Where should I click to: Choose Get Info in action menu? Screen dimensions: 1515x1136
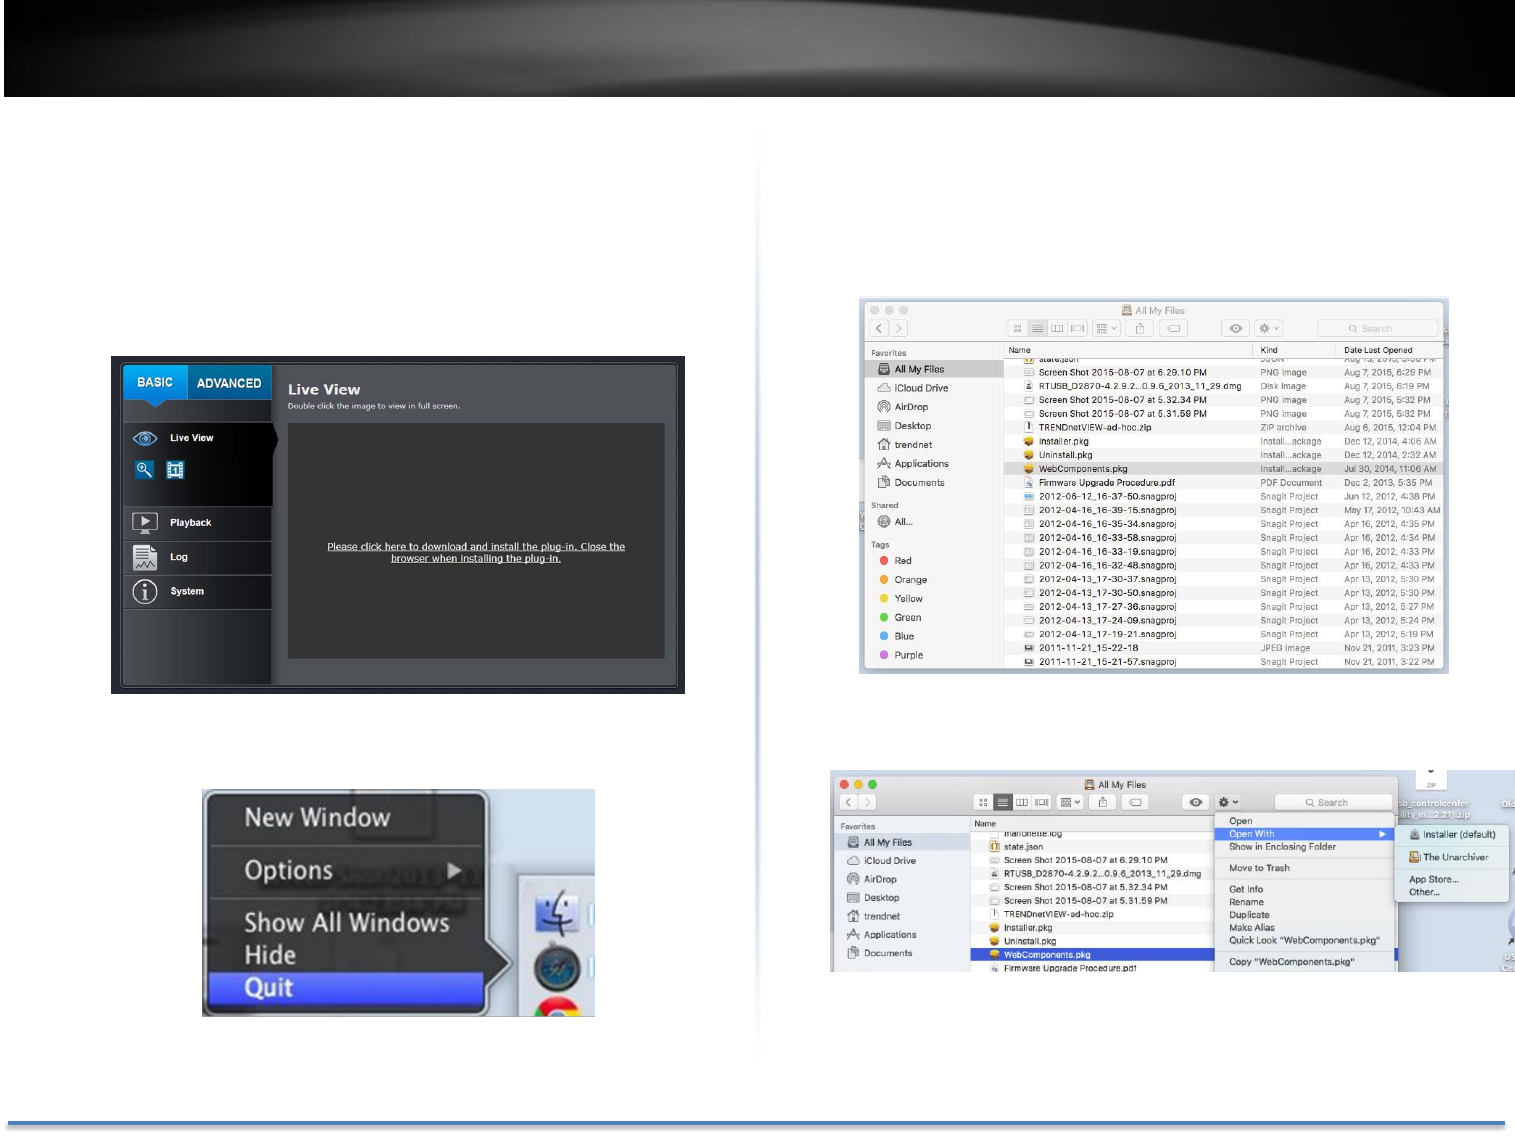(1305, 889)
